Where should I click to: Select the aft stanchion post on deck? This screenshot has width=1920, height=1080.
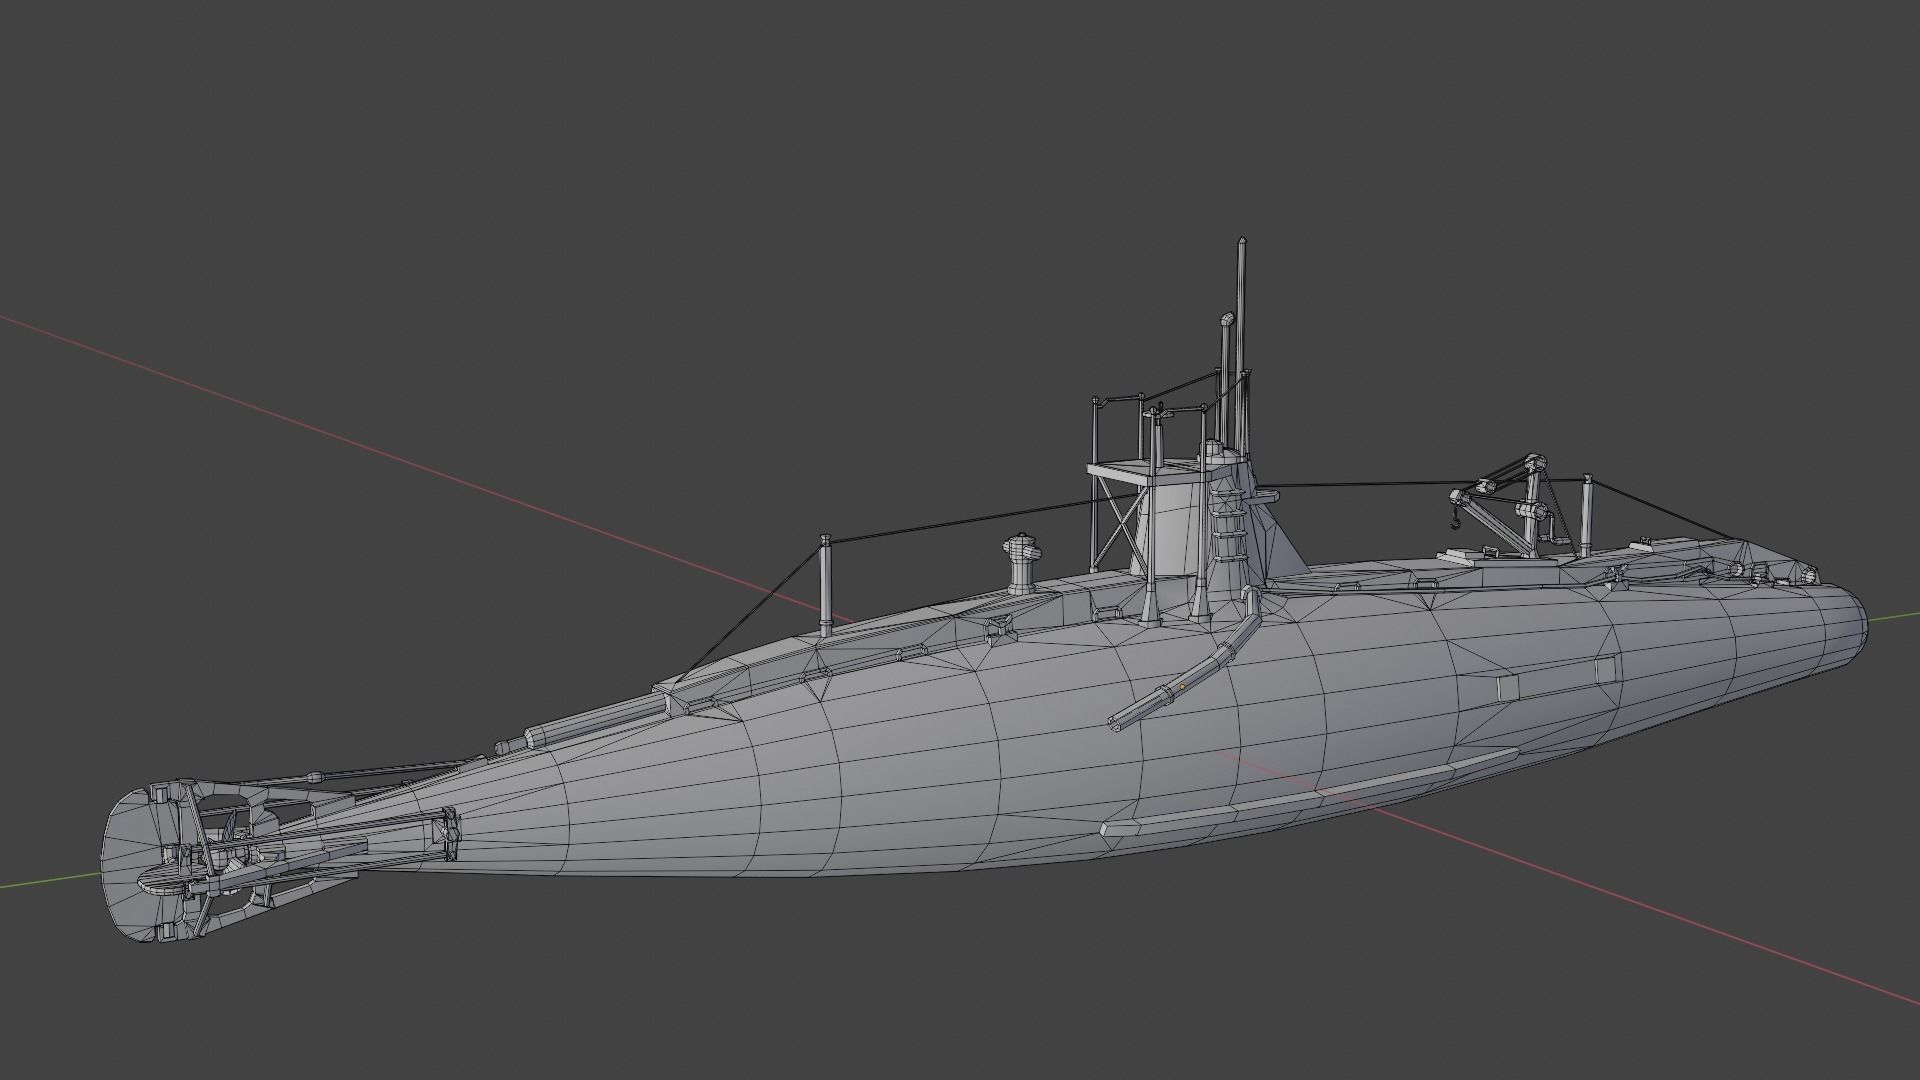(826, 586)
